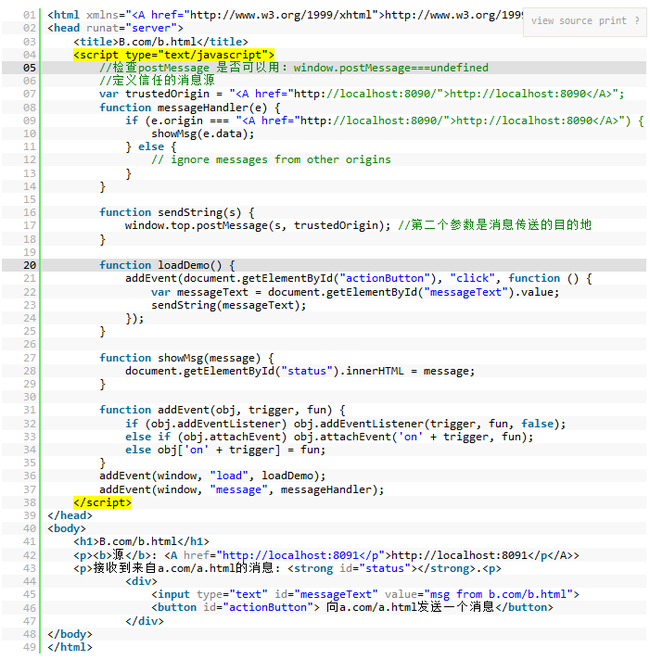The image size is (650, 660).
Task: Open the 'view source' toolbar link
Action: point(561,21)
